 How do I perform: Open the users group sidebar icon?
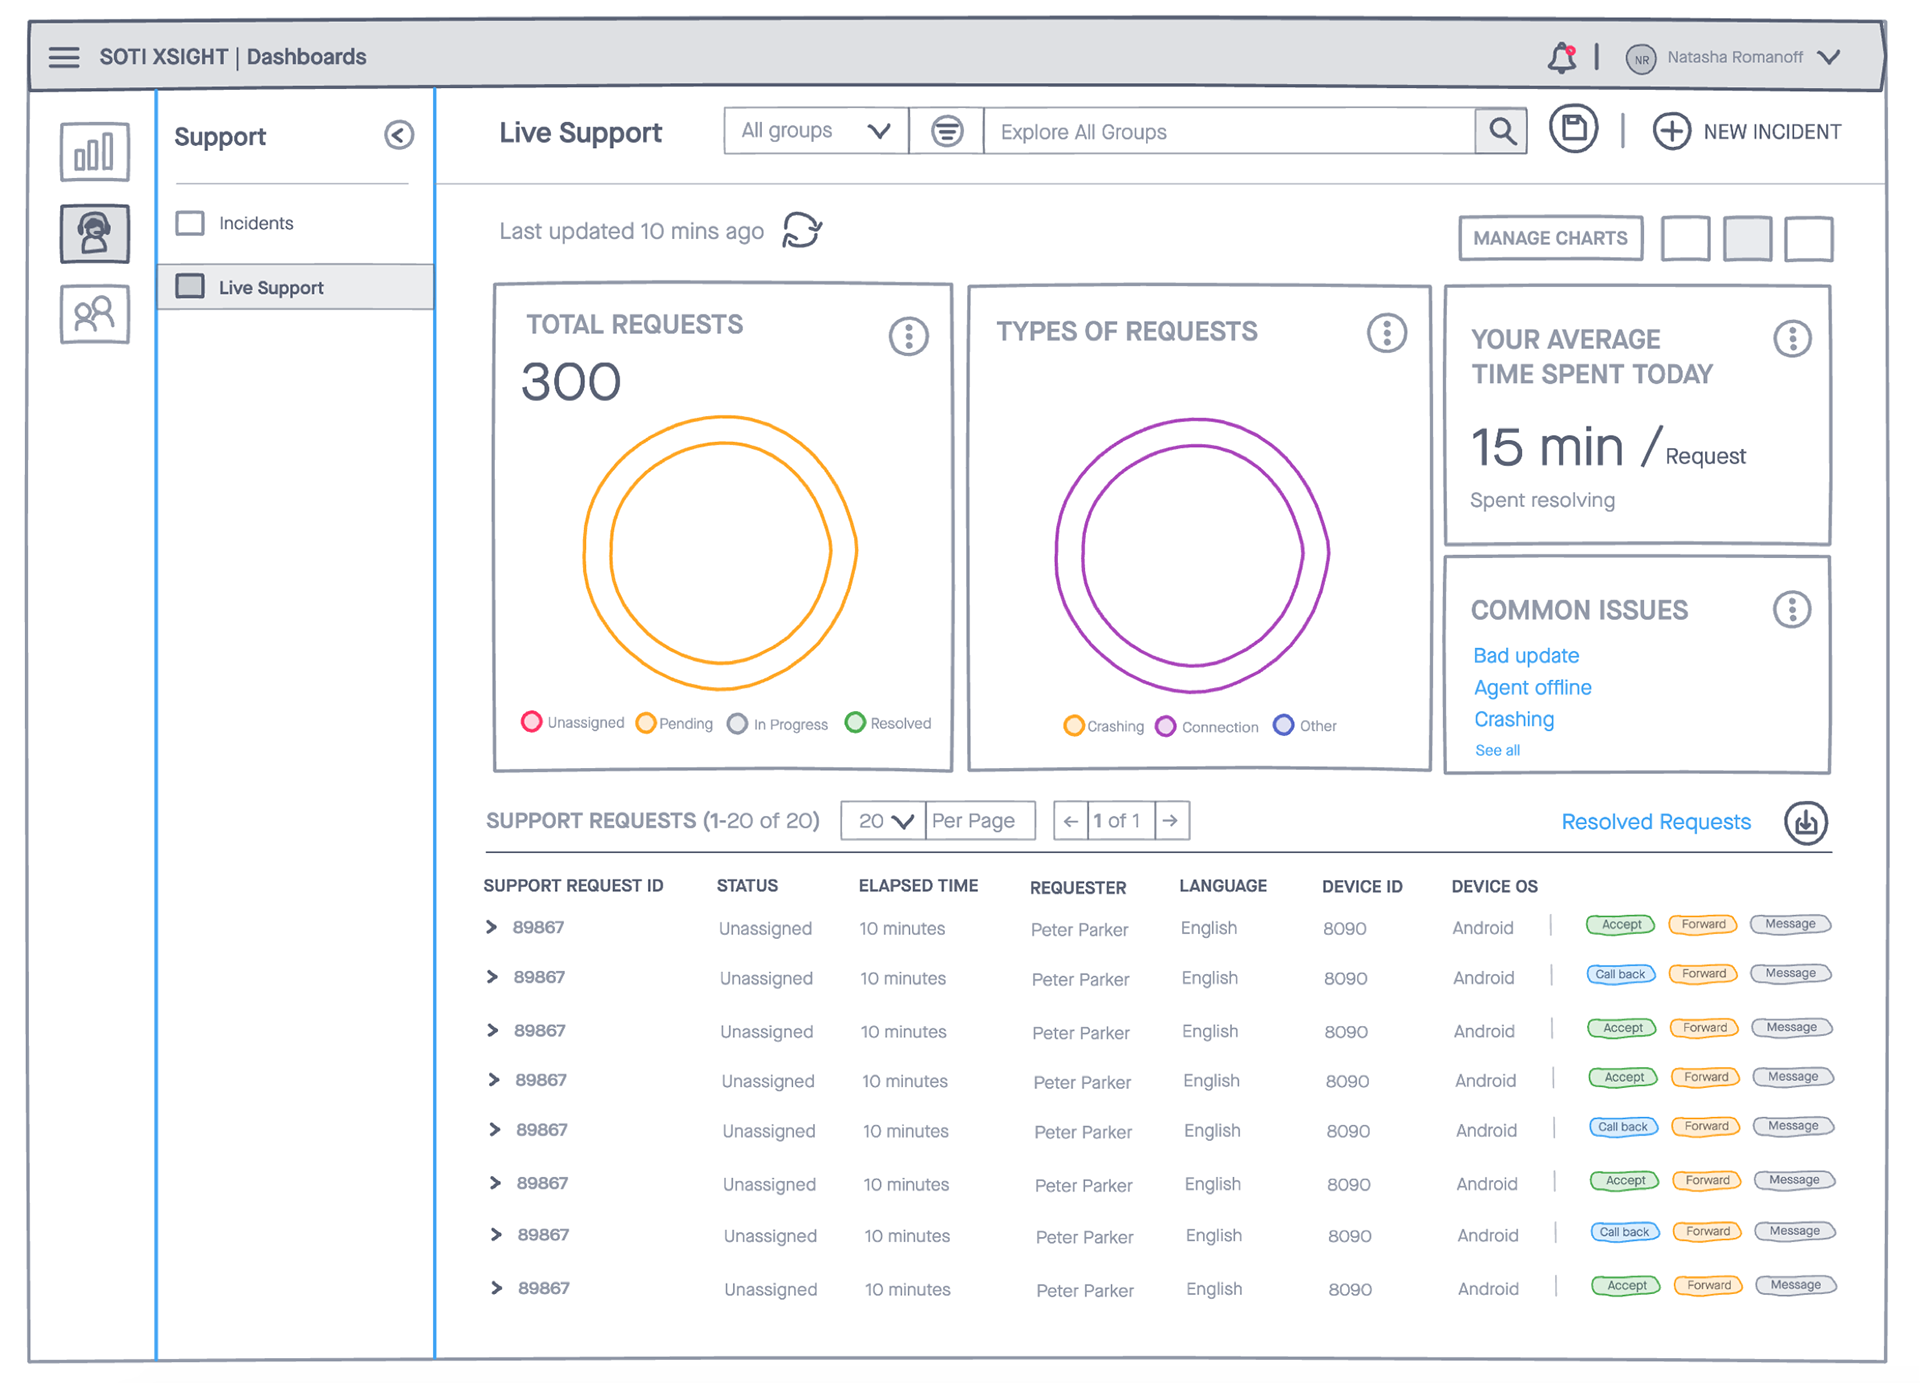coord(94,315)
